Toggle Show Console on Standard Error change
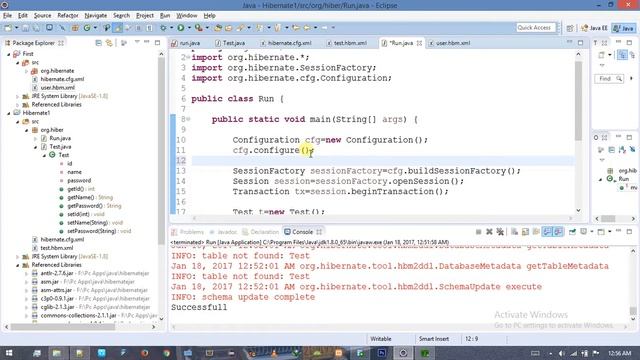 click(x=558, y=232)
